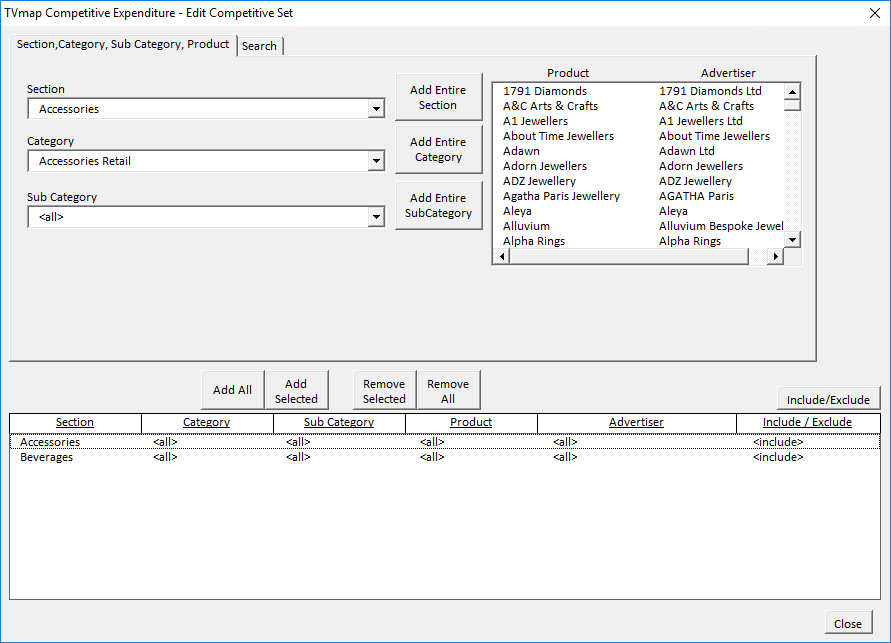Select the Accessories row in competitive set
Image resolution: width=891 pixels, height=643 pixels.
445,441
